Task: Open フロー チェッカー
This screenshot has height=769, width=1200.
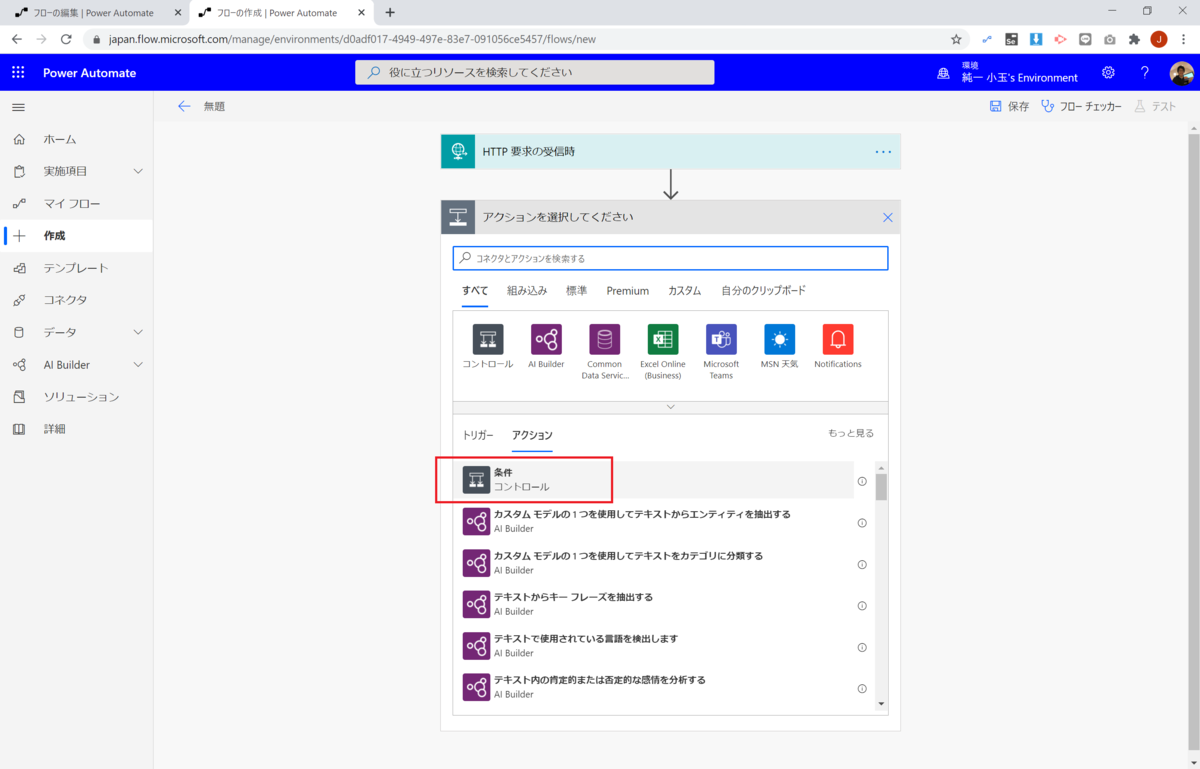Action: 1081,106
